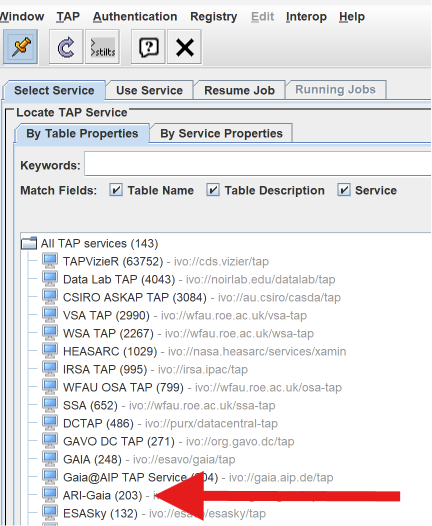Click the IRSA TAP service icon
The width and height of the screenshot is (432, 526).
[x=50, y=369]
